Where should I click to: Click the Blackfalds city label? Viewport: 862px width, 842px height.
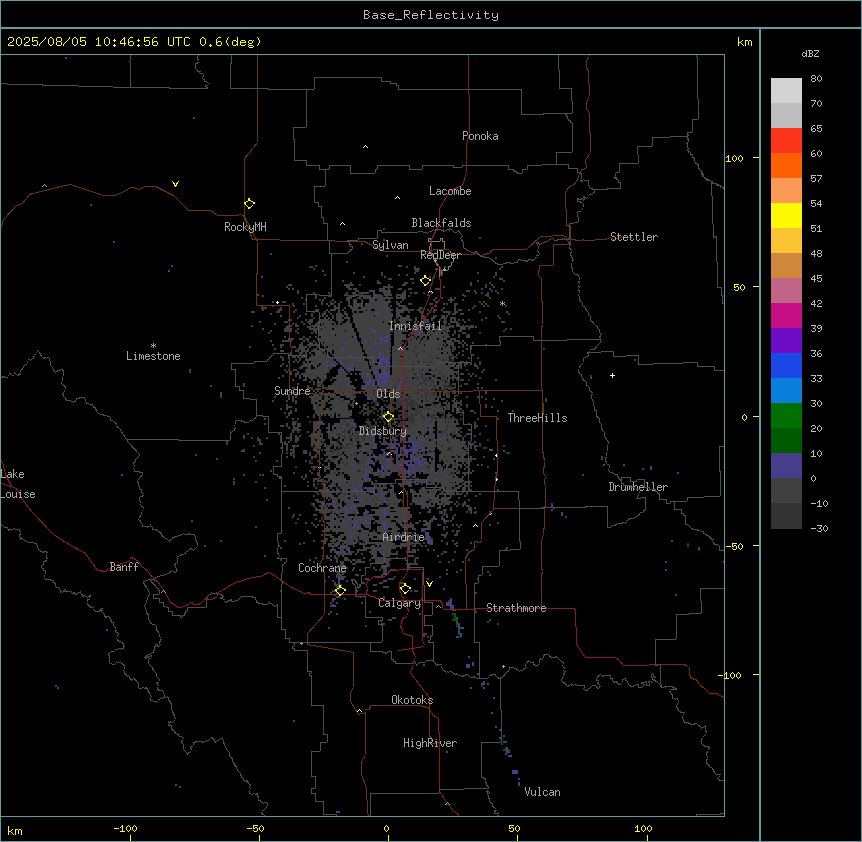[x=441, y=223]
